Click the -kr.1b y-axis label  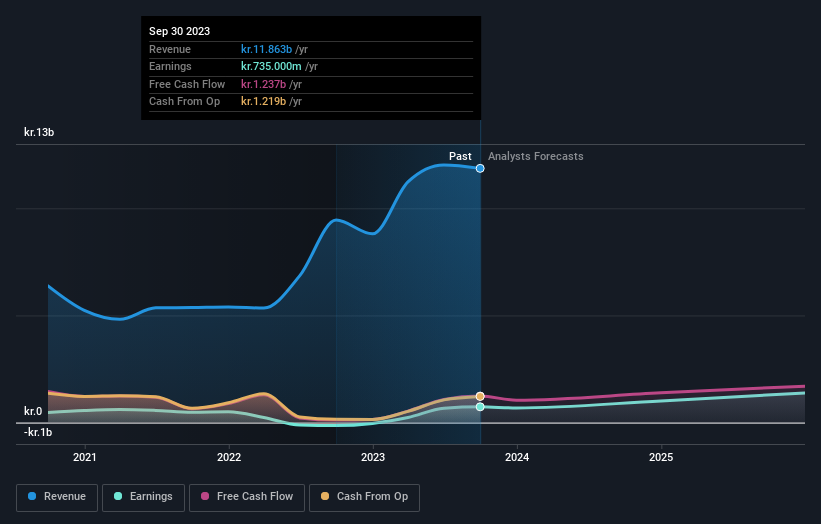click(38, 432)
